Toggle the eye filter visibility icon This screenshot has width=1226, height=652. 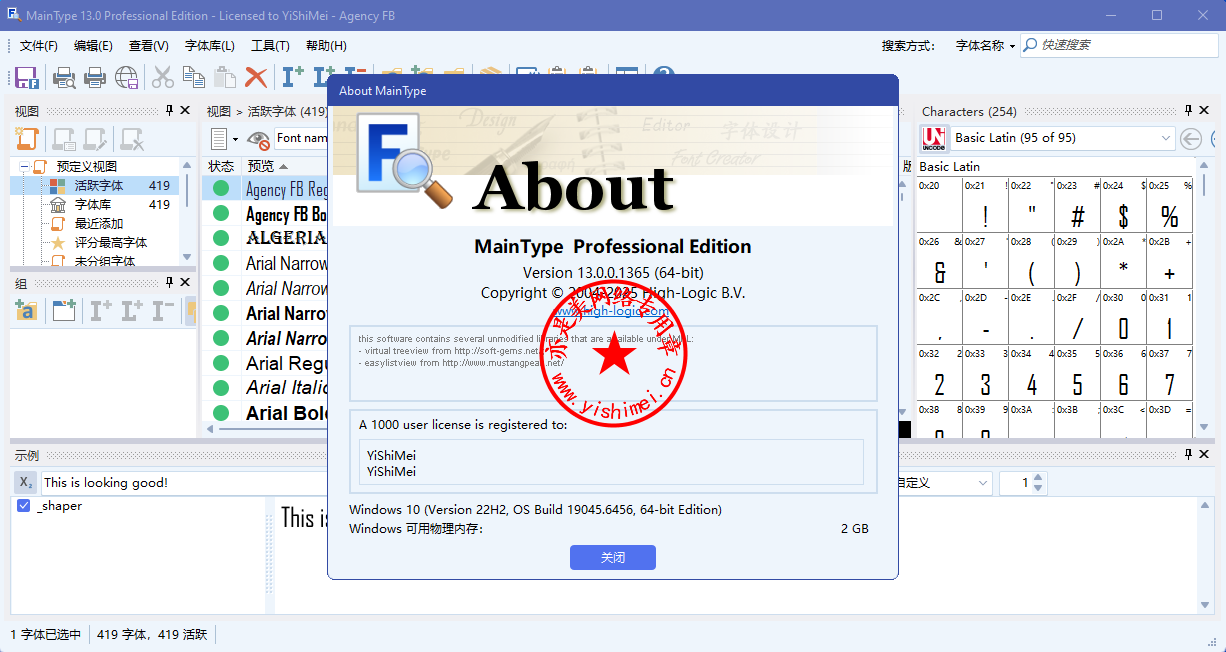258,139
